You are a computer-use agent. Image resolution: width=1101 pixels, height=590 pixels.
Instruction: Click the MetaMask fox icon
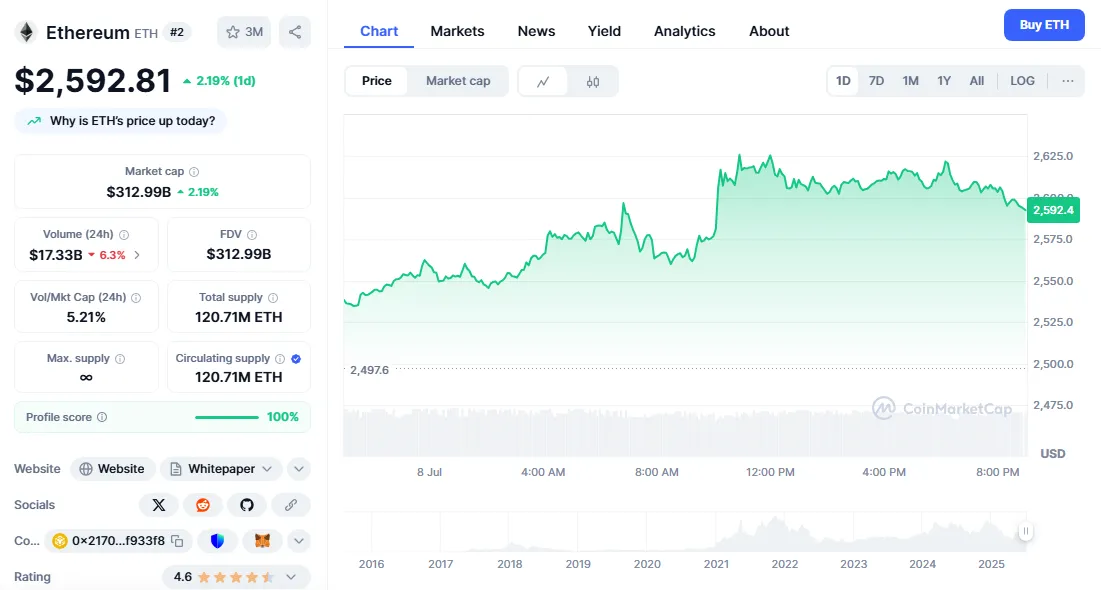[x=262, y=541]
